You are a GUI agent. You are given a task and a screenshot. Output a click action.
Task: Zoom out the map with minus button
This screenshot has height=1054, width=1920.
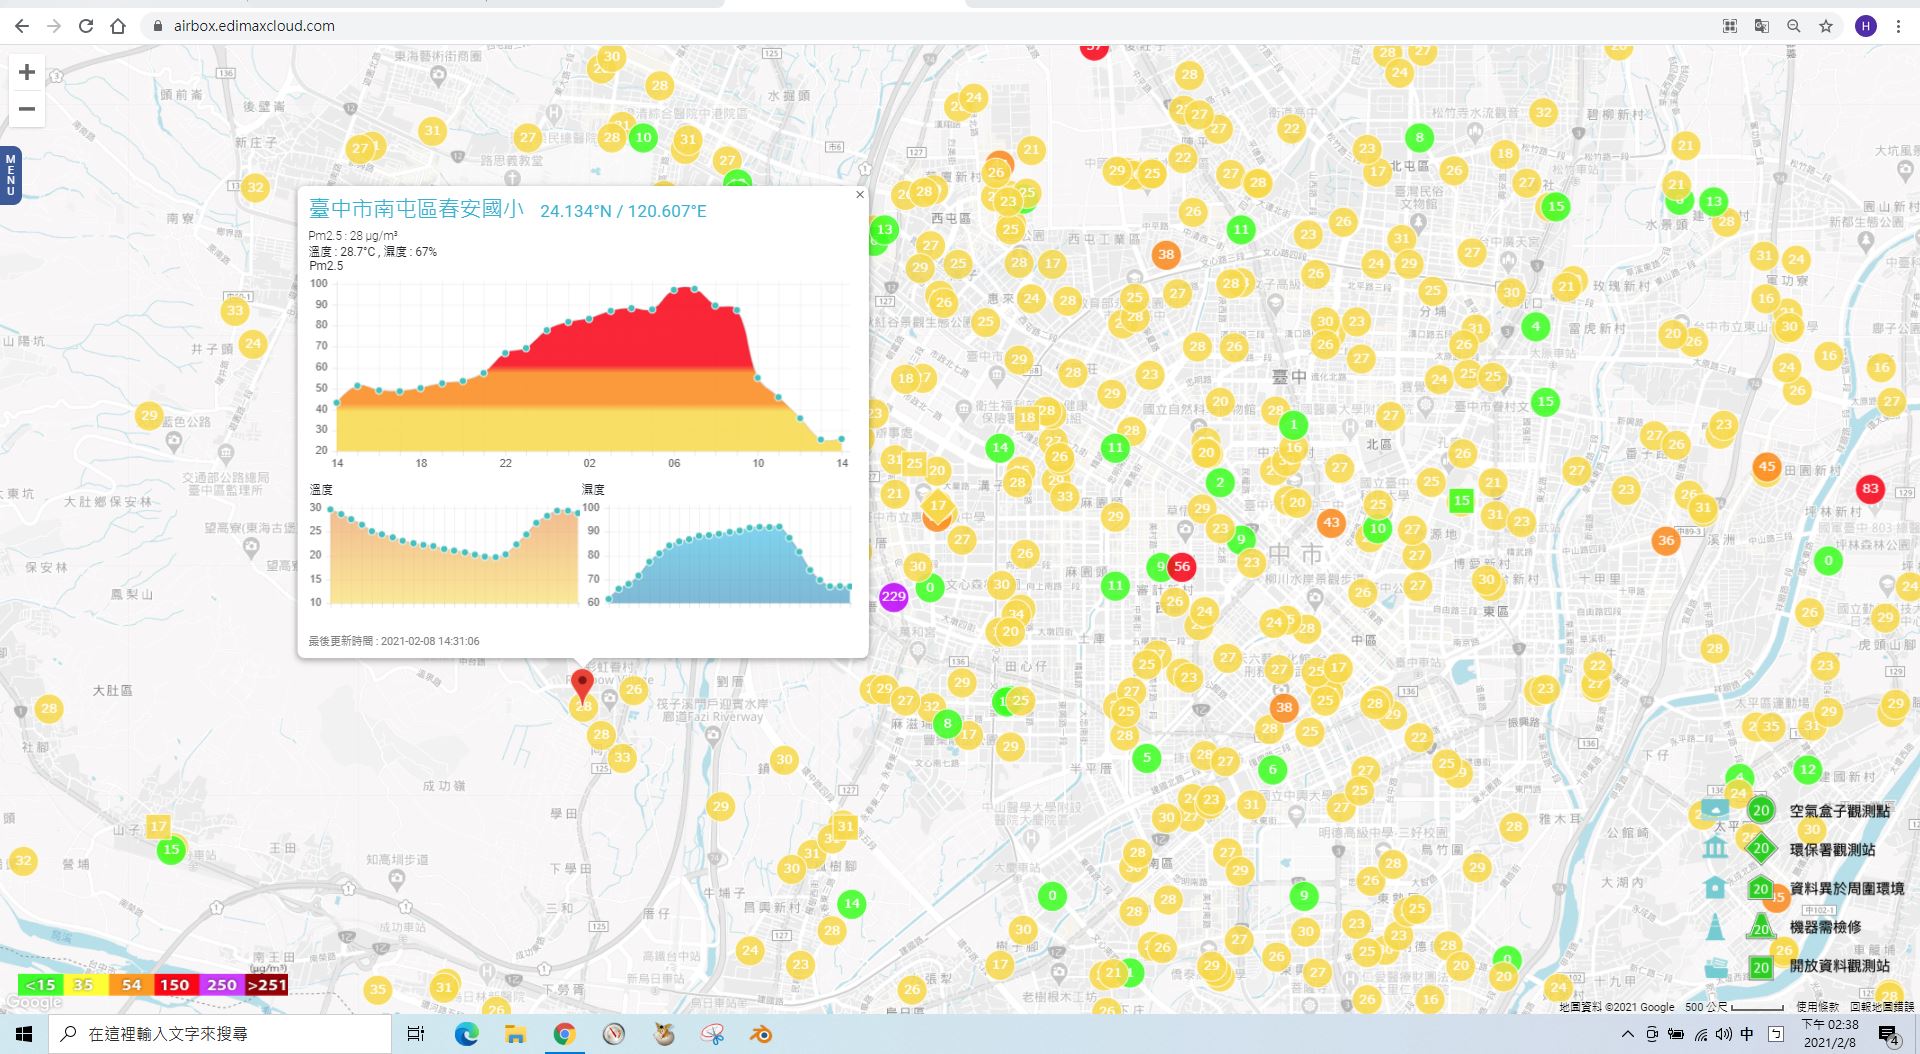pos(27,109)
